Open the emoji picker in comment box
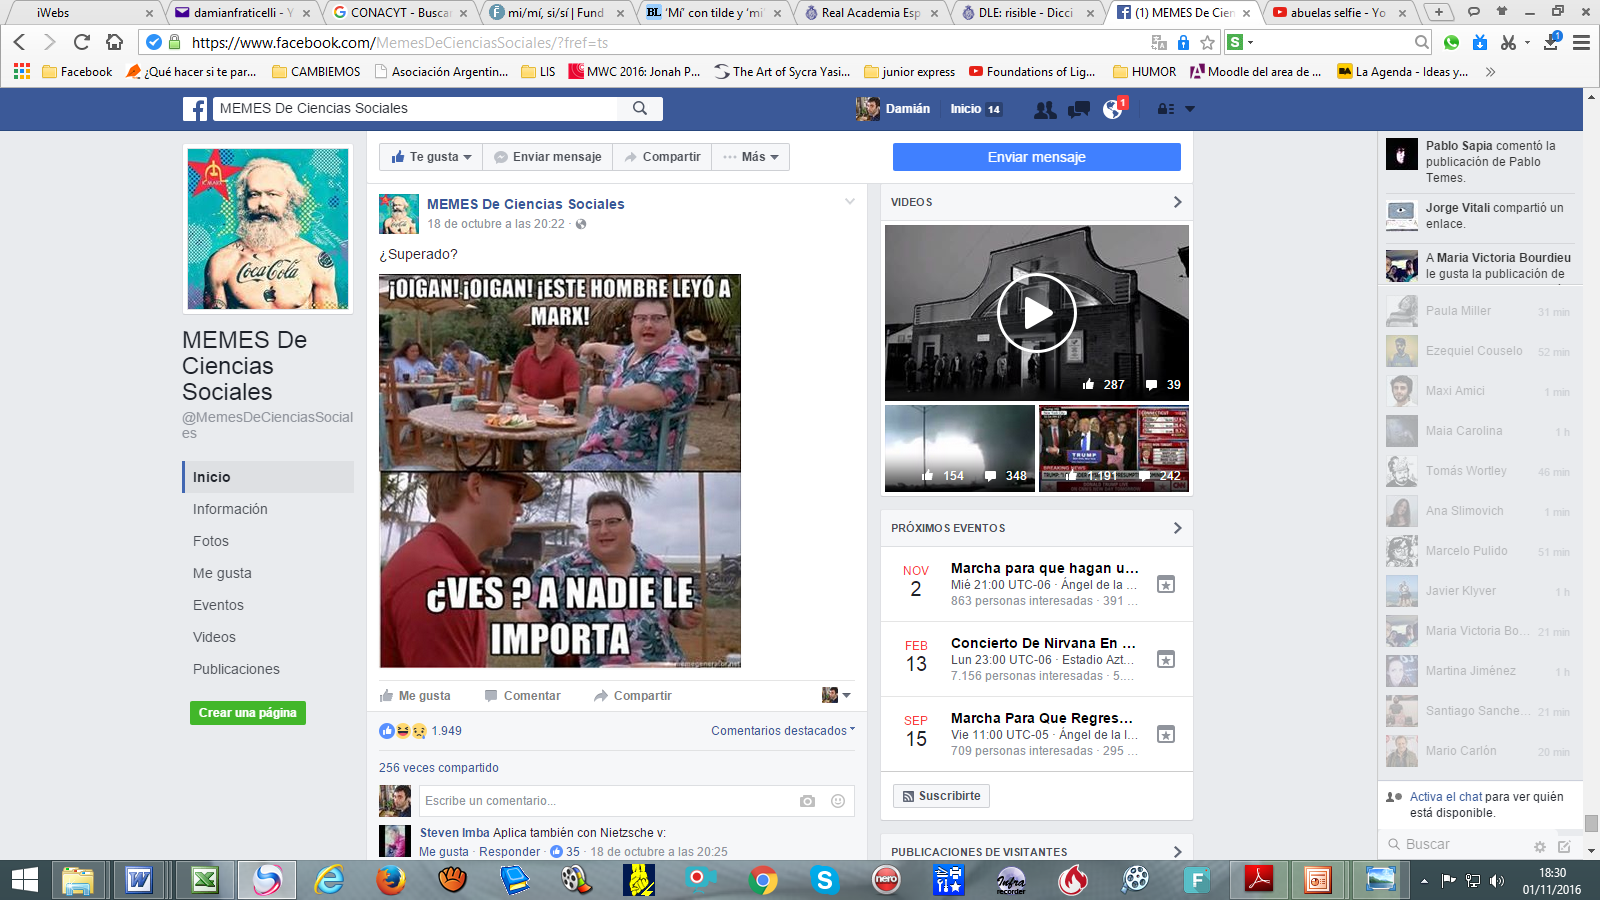 (838, 801)
